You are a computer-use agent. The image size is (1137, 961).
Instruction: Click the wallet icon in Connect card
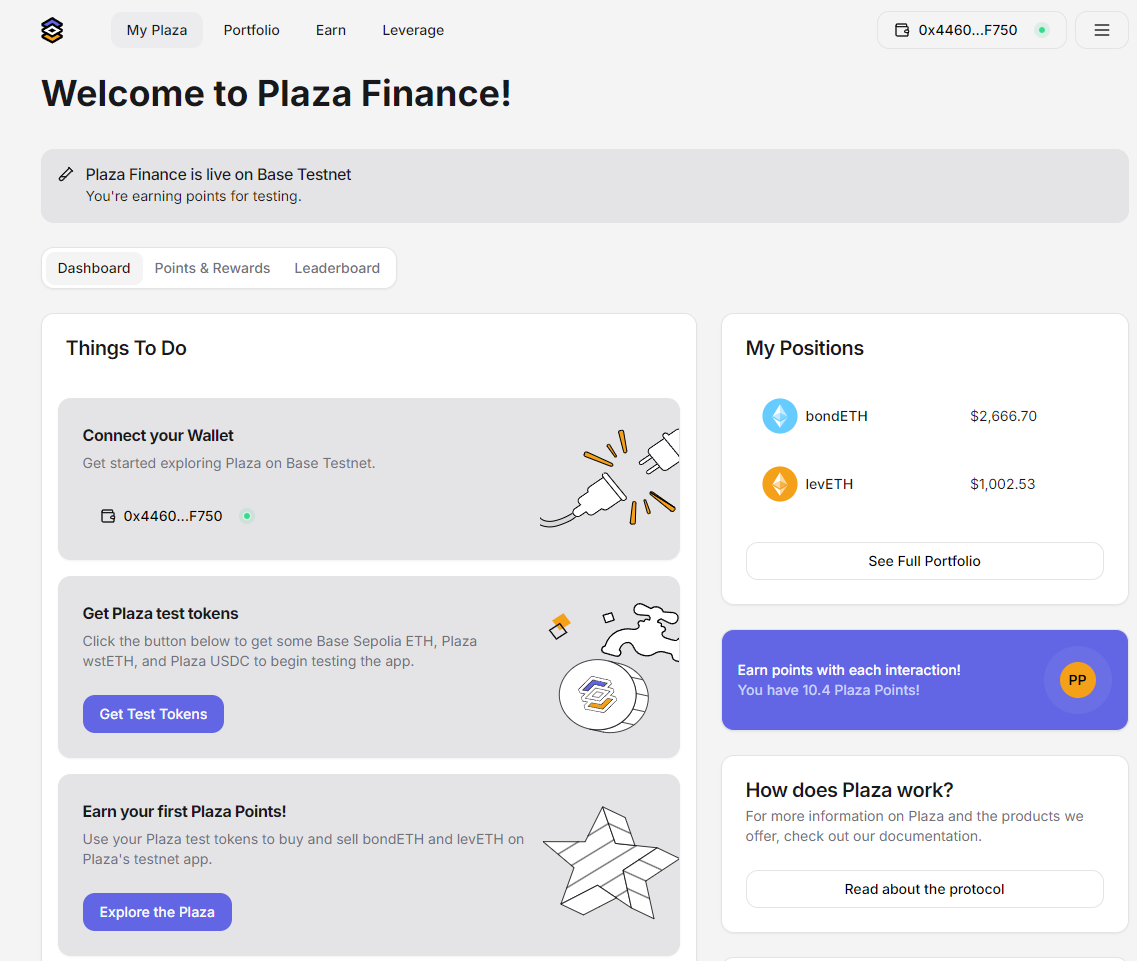click(x=108, y=516)
